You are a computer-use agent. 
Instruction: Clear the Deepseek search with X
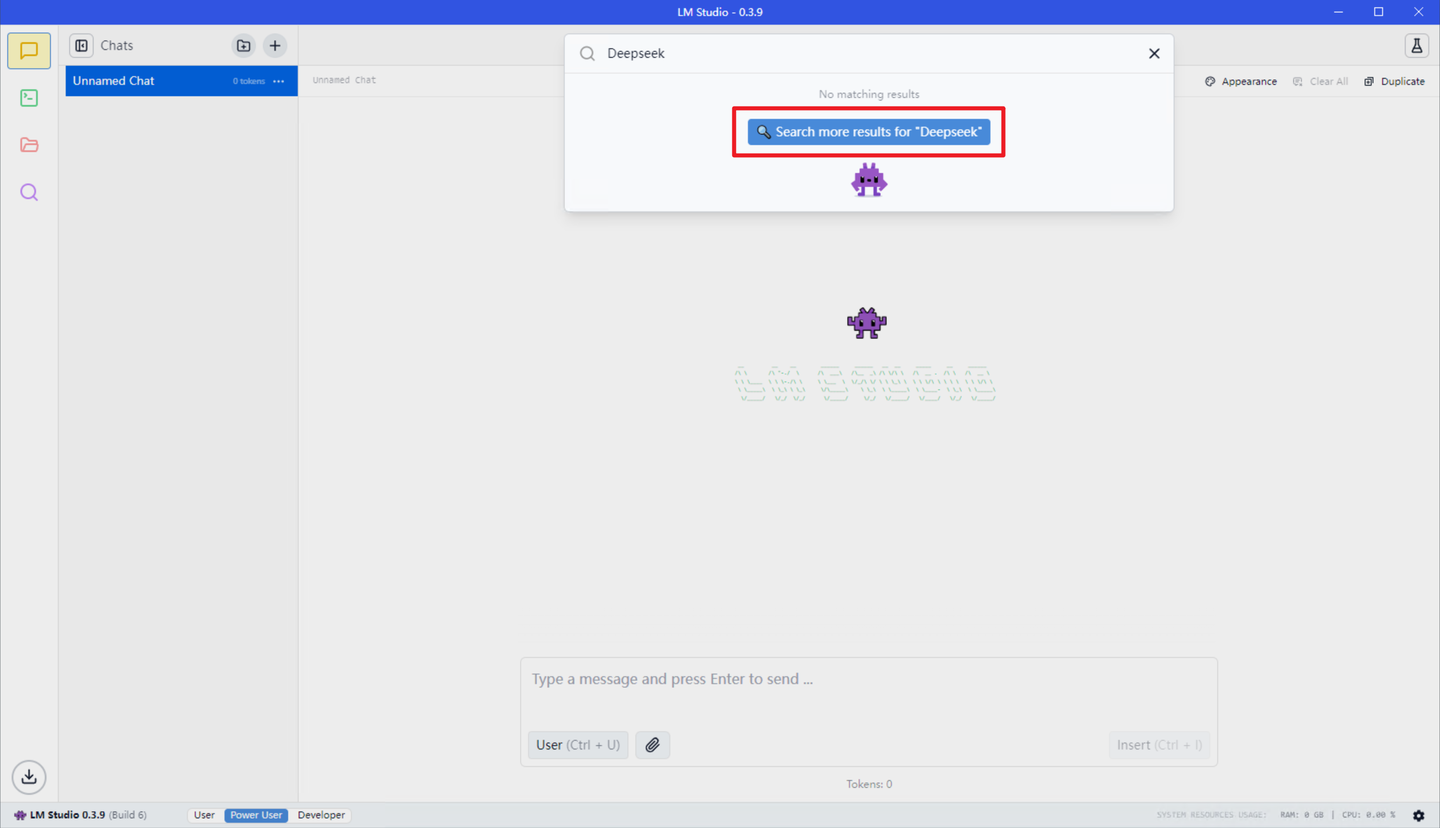click(x=1154, y=54)
